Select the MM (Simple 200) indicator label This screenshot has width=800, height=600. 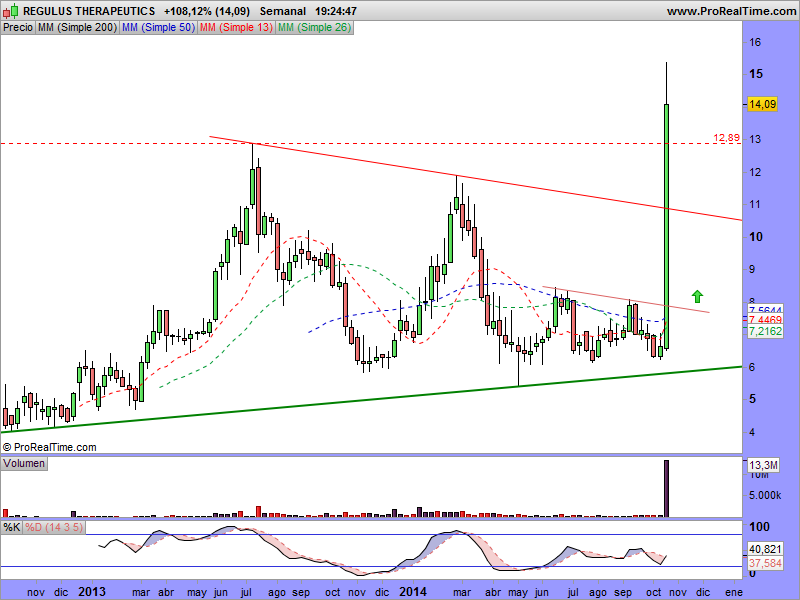77,28
